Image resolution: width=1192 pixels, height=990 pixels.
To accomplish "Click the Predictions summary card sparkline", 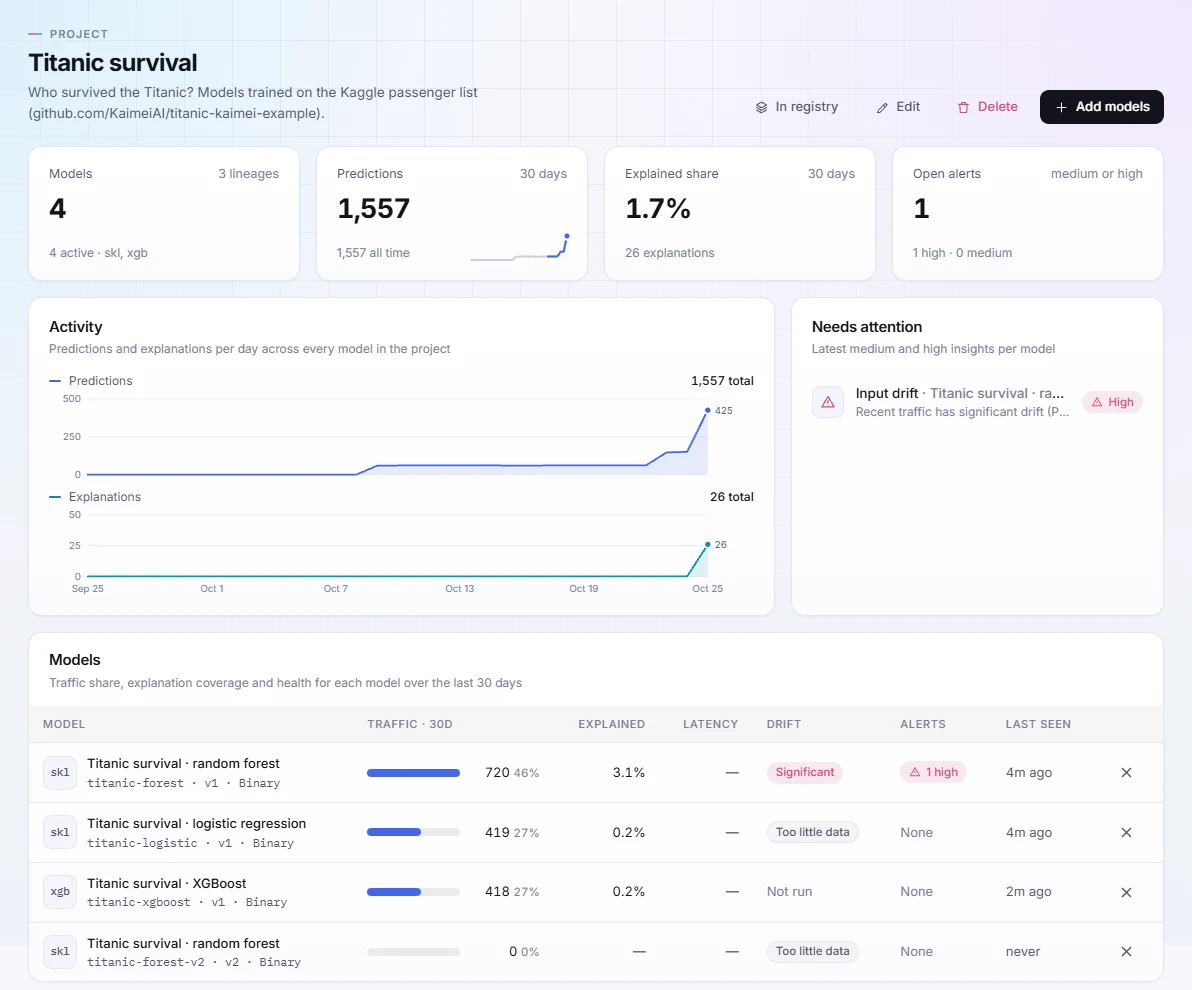I will coord(520,248).
